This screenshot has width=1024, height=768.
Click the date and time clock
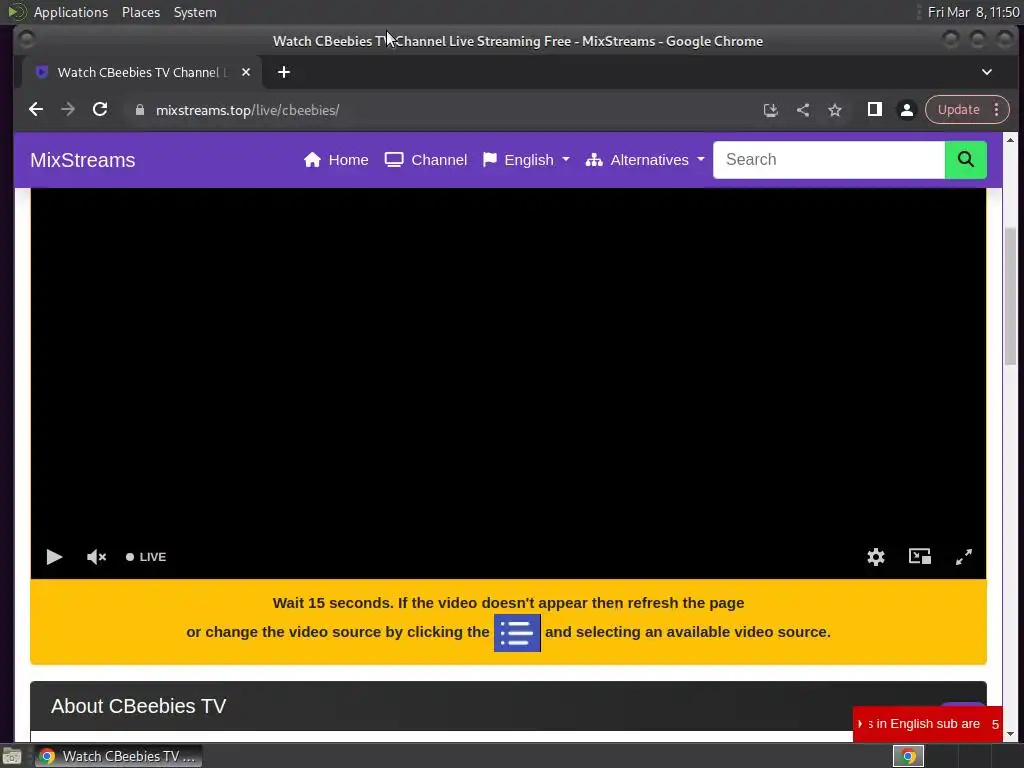(974, 12)
